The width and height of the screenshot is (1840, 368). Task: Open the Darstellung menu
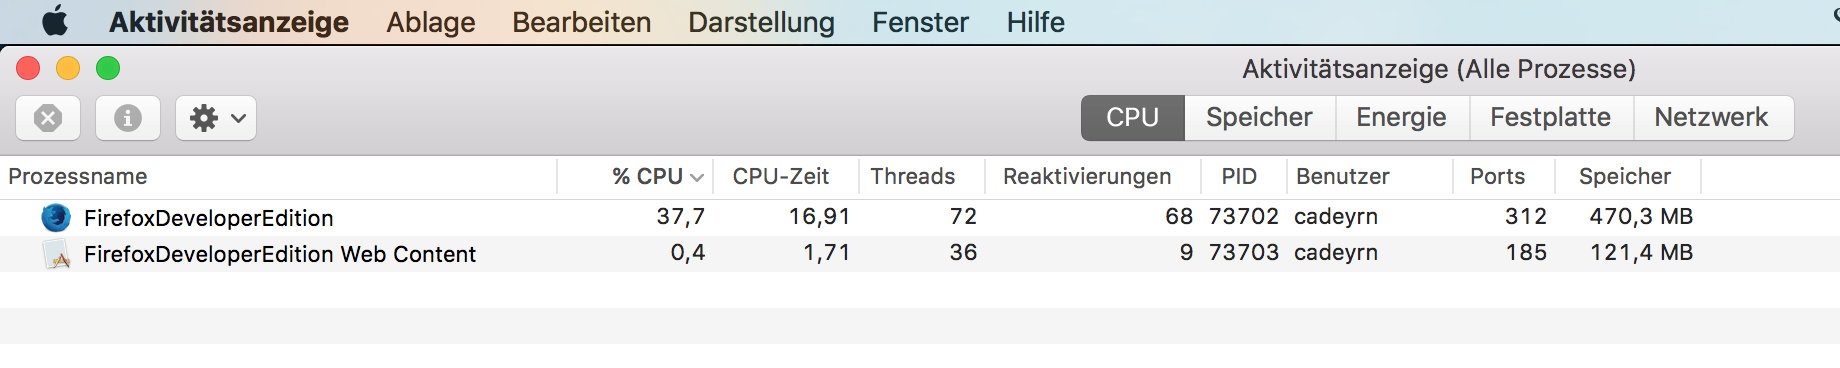pos(761,22)
